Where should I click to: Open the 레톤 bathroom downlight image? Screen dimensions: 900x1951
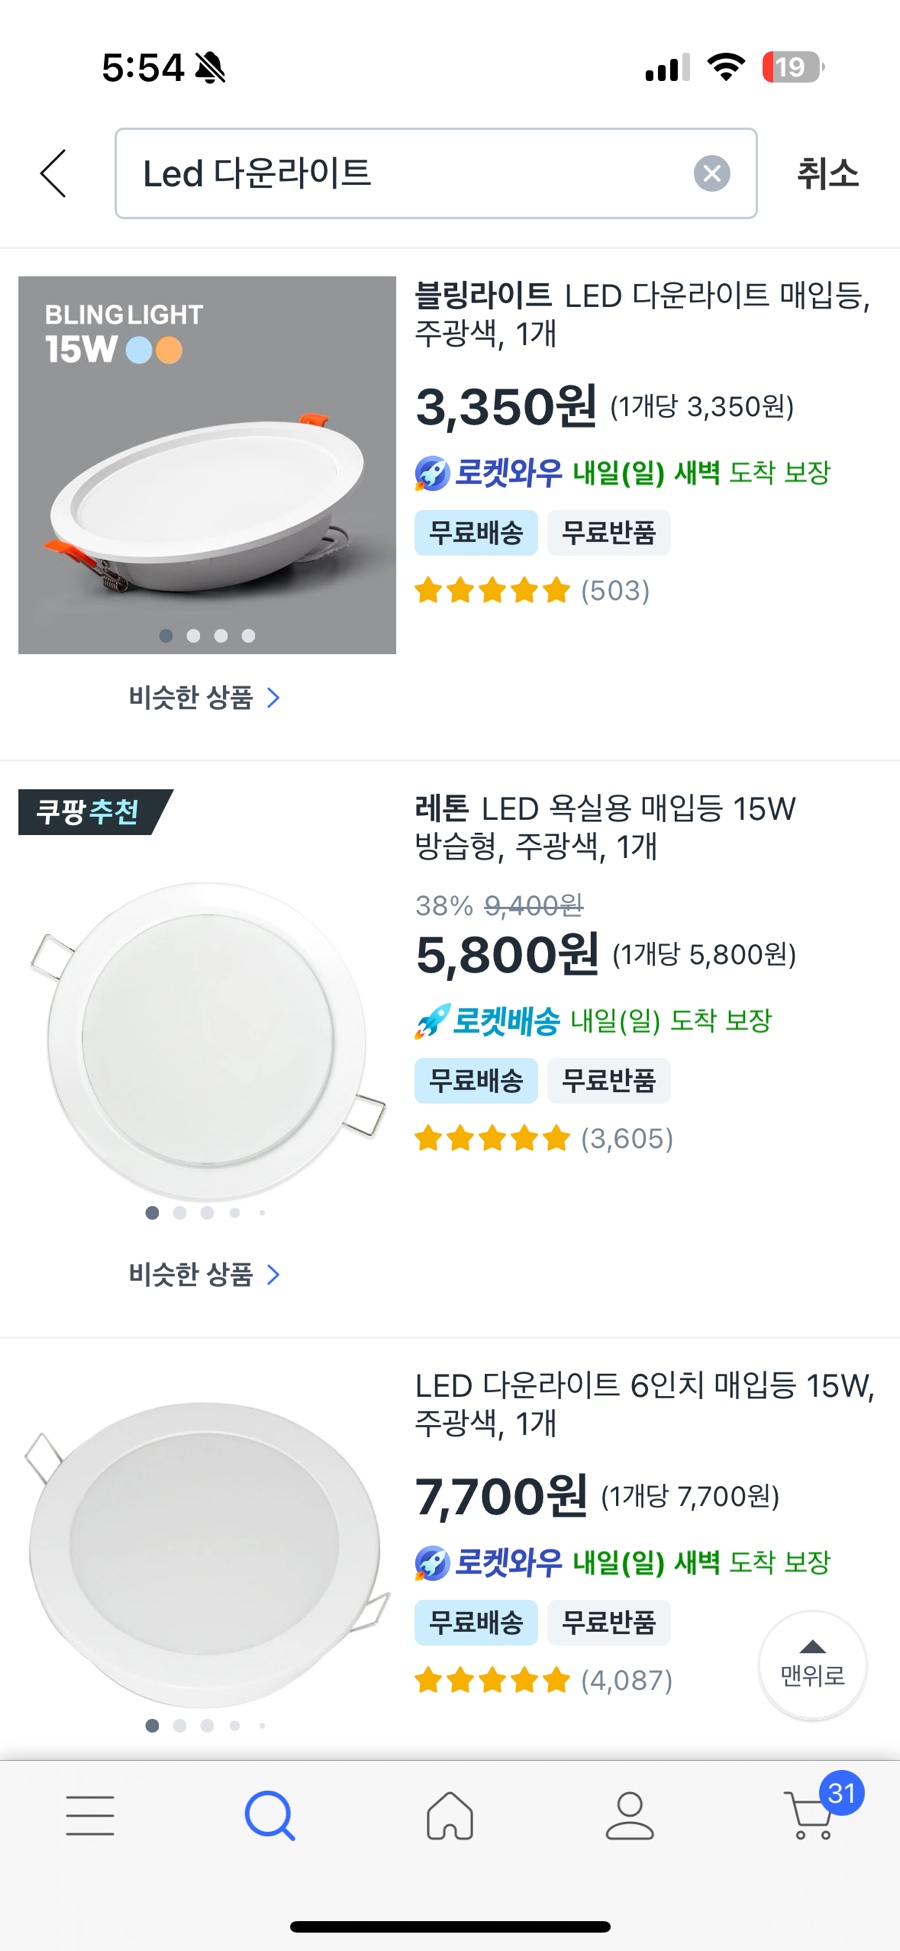click(x=207, y=1040)
